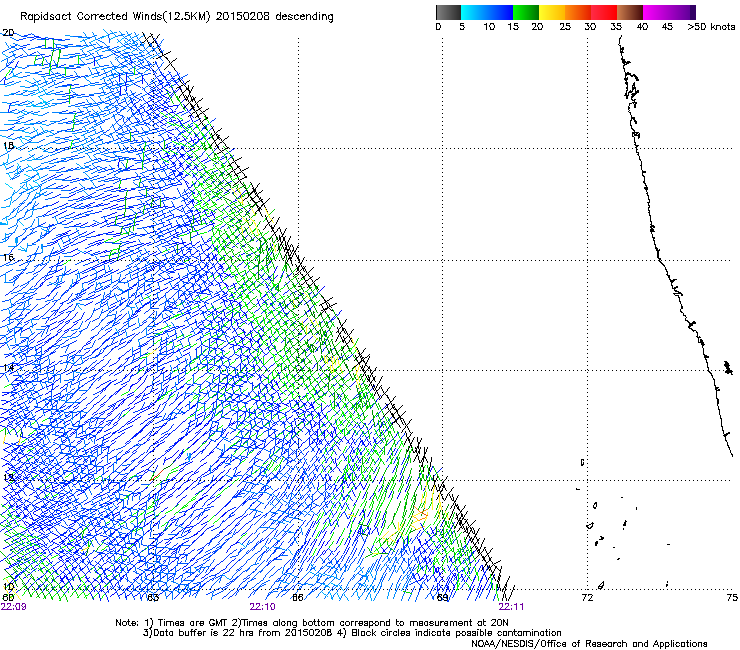Click the '>50 knots' legend label
Viewport: 740px width, 650px height.
[x=711, y=27]
